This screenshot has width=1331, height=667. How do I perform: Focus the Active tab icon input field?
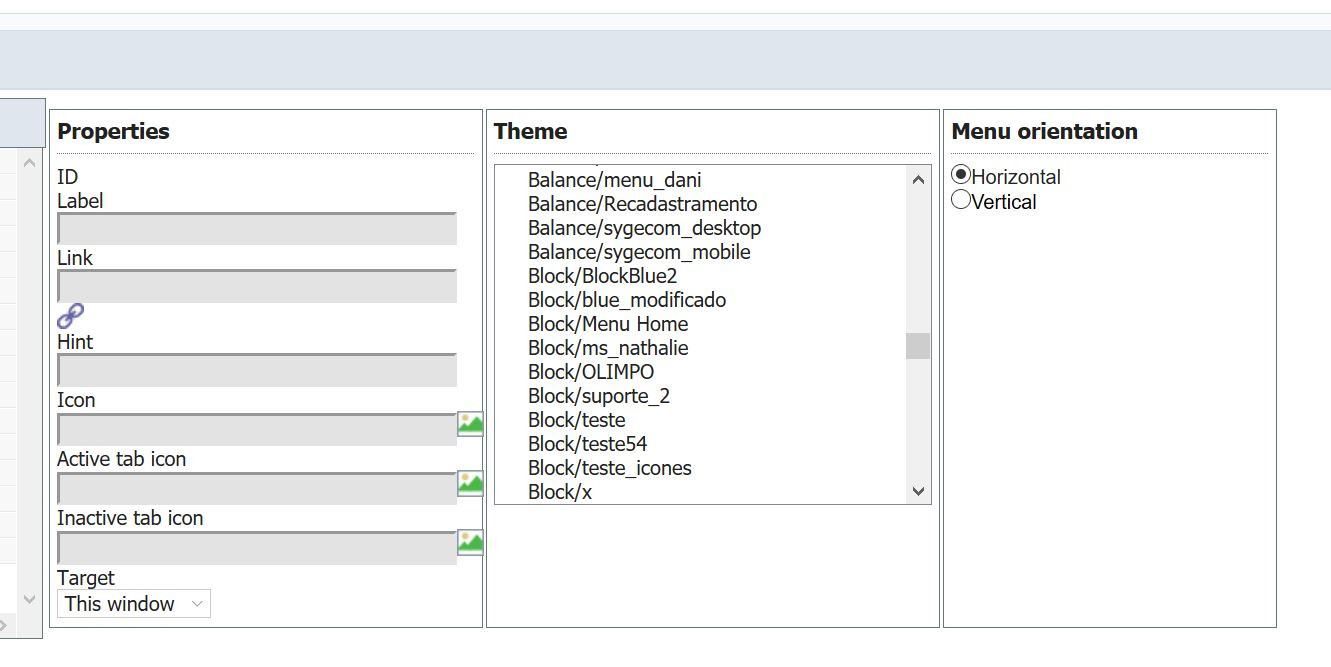(x=257, y=488)
